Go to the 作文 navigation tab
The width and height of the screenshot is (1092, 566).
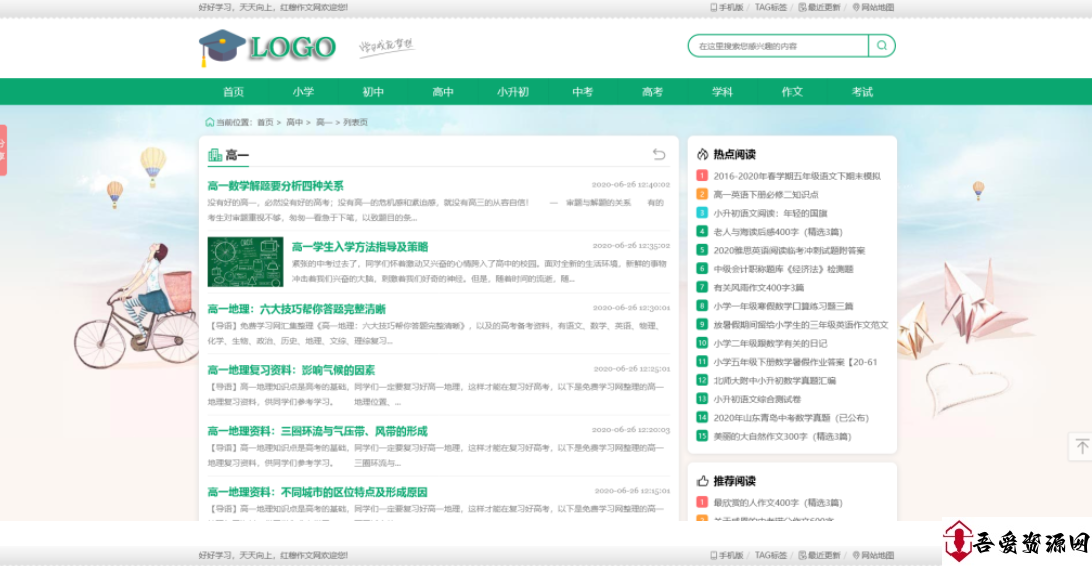pyautogui.click(x=792, y=92)
